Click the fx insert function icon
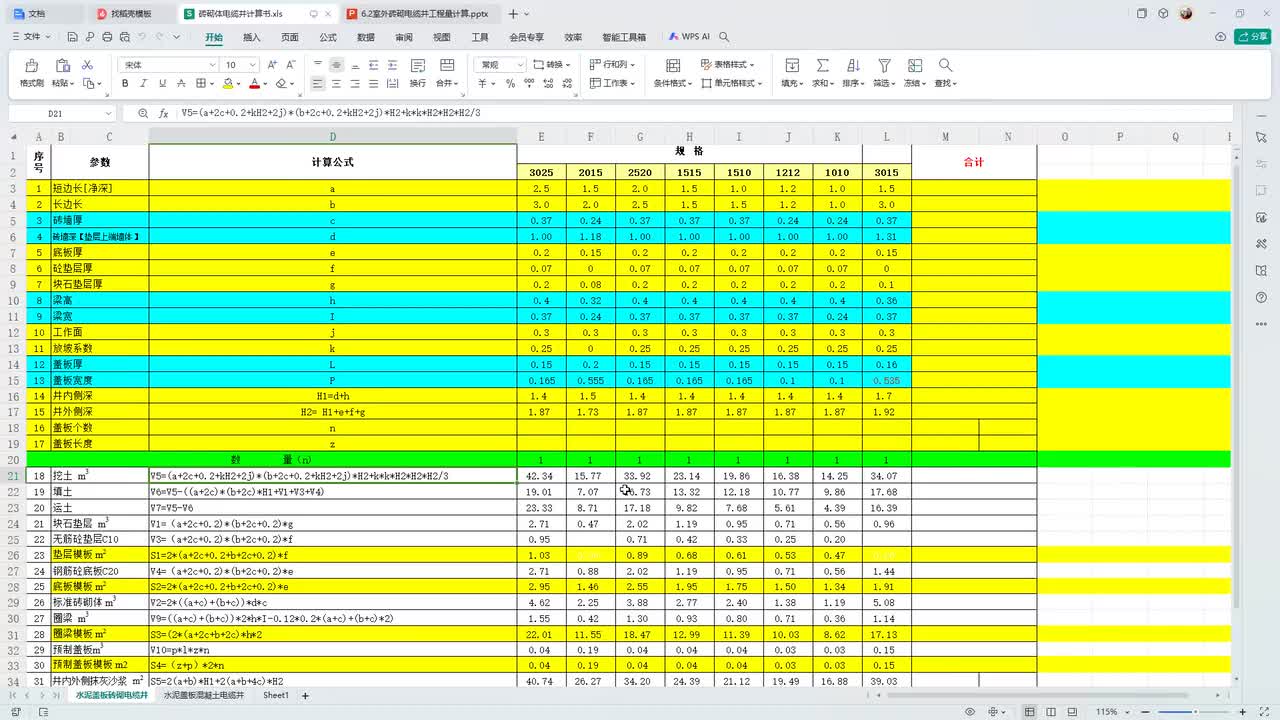This screenshot has height=720, width=1280. (x=164, y=113)
